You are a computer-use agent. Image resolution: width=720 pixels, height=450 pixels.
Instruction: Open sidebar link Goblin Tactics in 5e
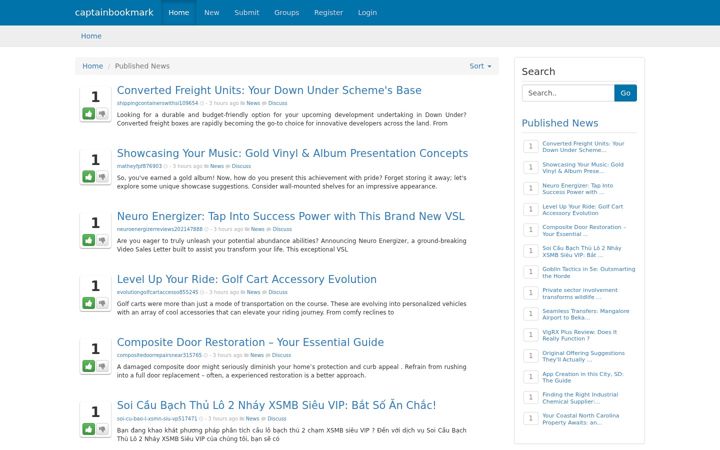588,272
